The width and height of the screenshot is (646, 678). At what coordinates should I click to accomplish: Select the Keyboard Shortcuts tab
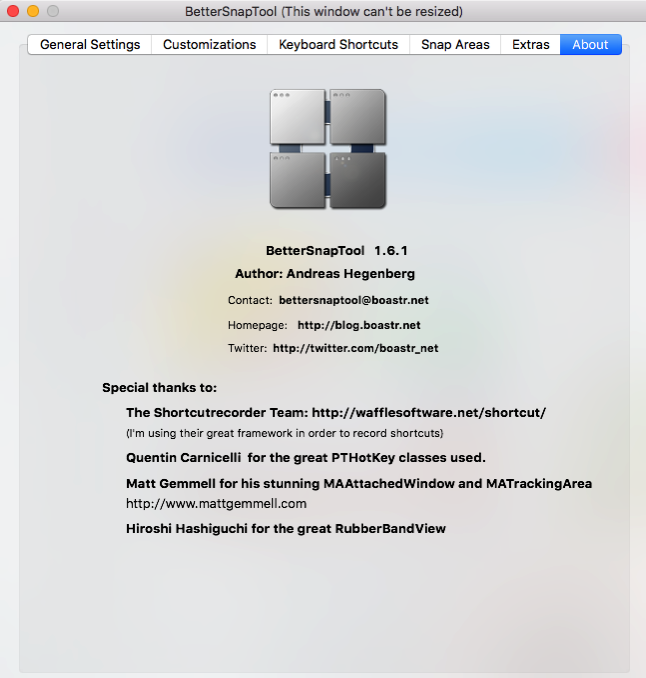tap(338, 45)
